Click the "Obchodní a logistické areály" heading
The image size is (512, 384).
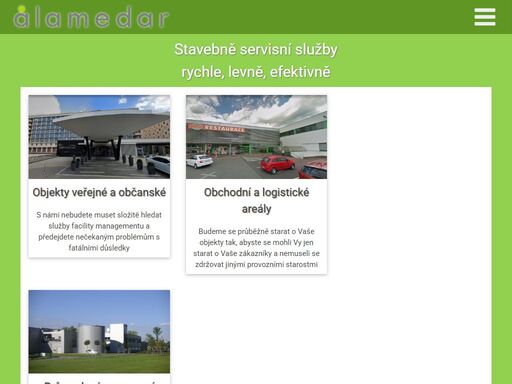click(256, 201)
